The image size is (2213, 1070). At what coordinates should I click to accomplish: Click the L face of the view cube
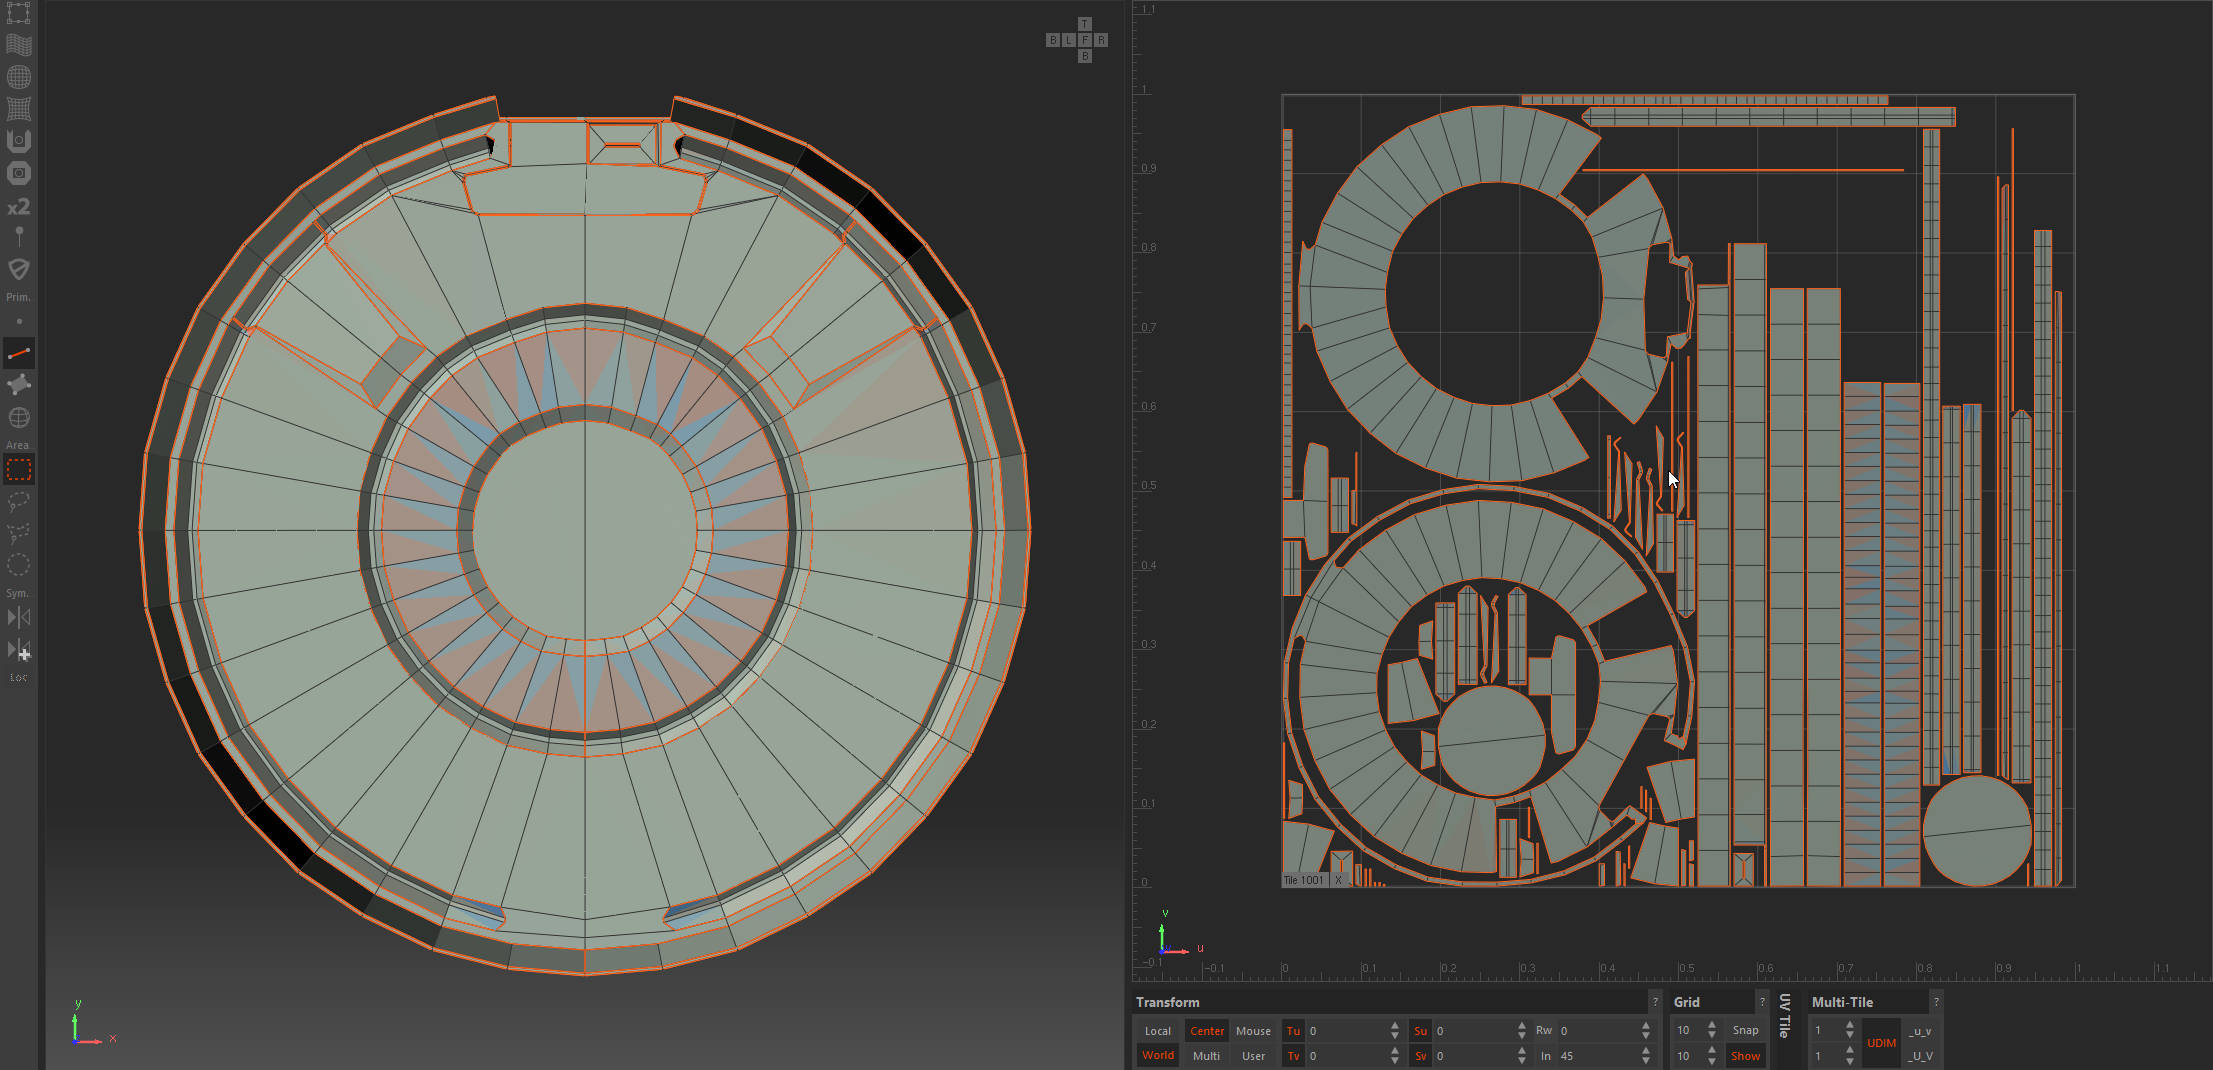pos(1069,40)
